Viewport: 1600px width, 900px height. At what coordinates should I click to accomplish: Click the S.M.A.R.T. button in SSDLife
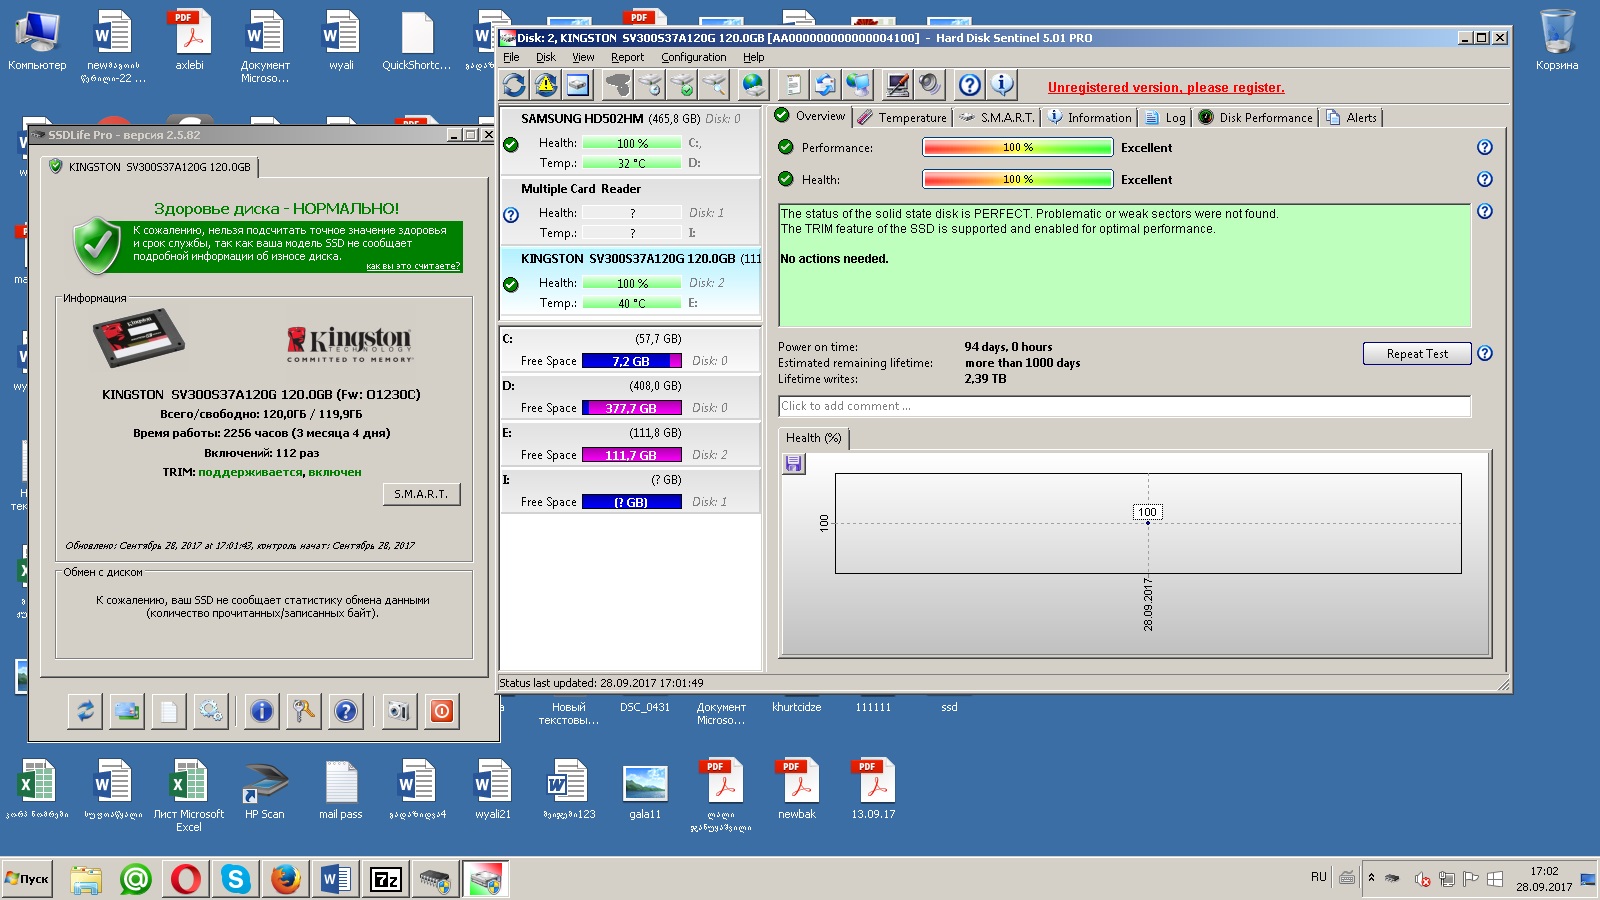coord(421,494)
